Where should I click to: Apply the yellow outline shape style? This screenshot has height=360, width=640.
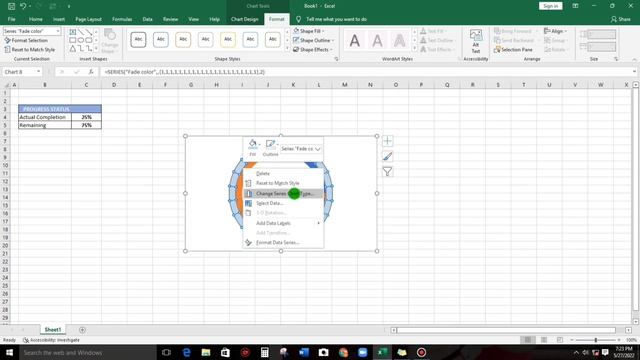tap(228, 40)
